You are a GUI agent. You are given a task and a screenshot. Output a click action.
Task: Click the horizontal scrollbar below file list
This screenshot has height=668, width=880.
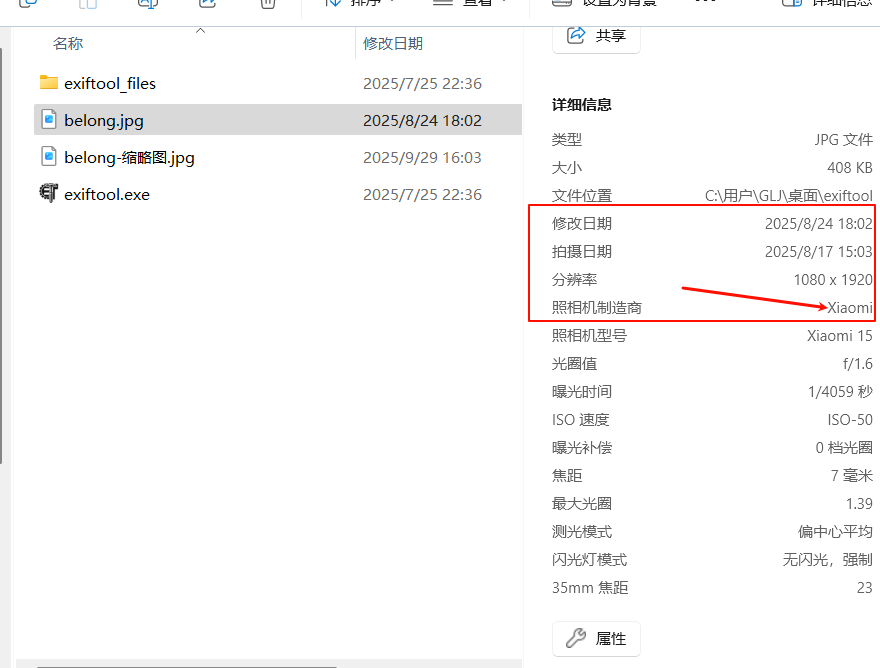coord(187,666)
